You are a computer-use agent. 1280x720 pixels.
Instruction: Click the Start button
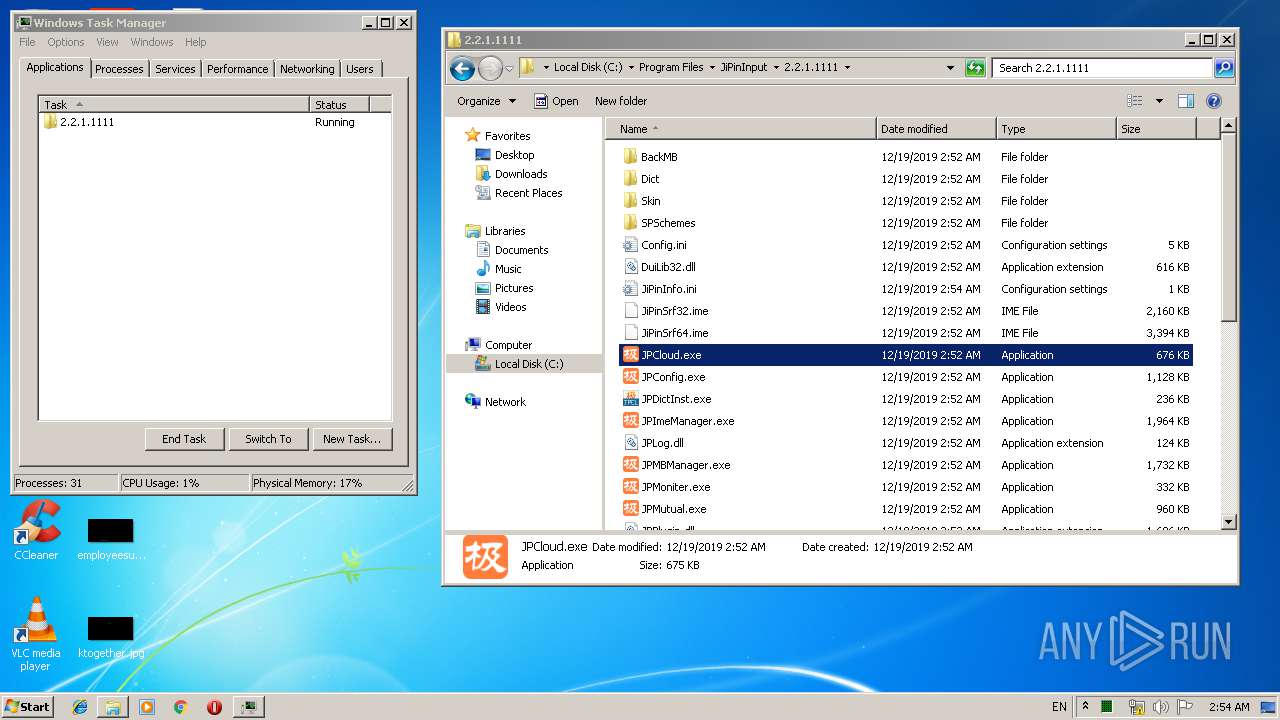pyautogui.click(x=27, y=707)
